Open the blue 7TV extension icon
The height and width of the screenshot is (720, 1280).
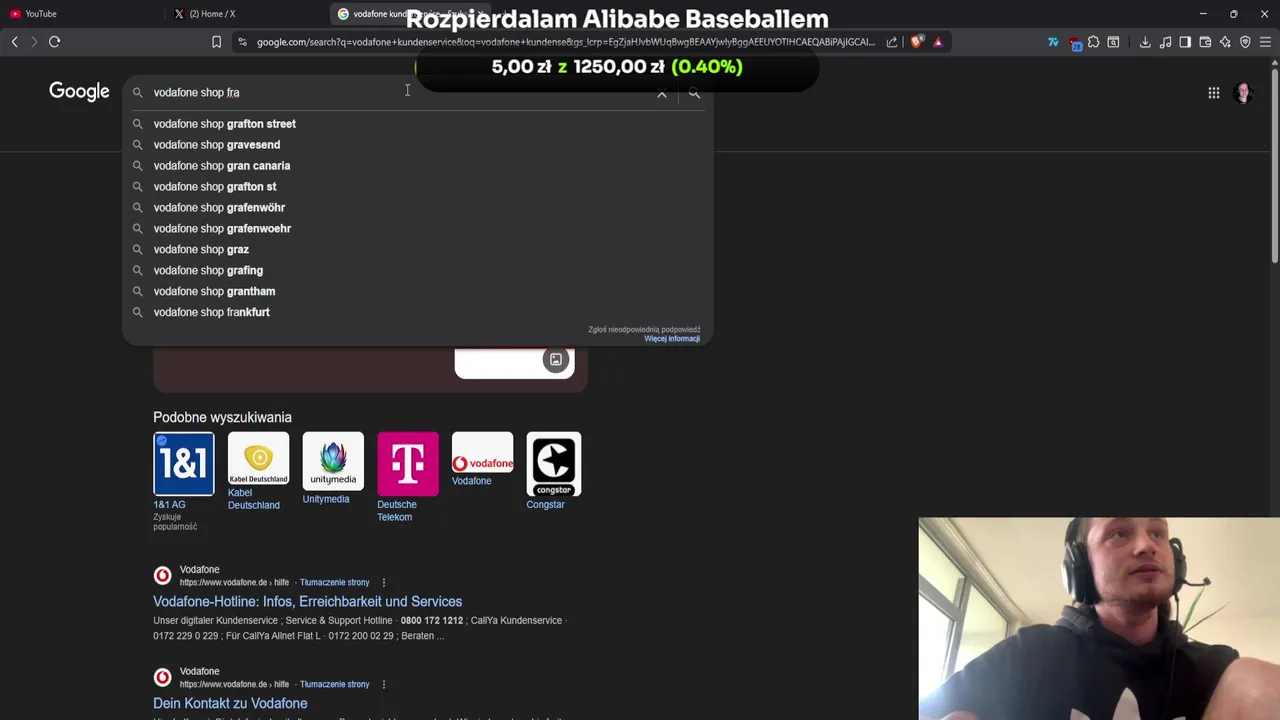pos(1053,42)
